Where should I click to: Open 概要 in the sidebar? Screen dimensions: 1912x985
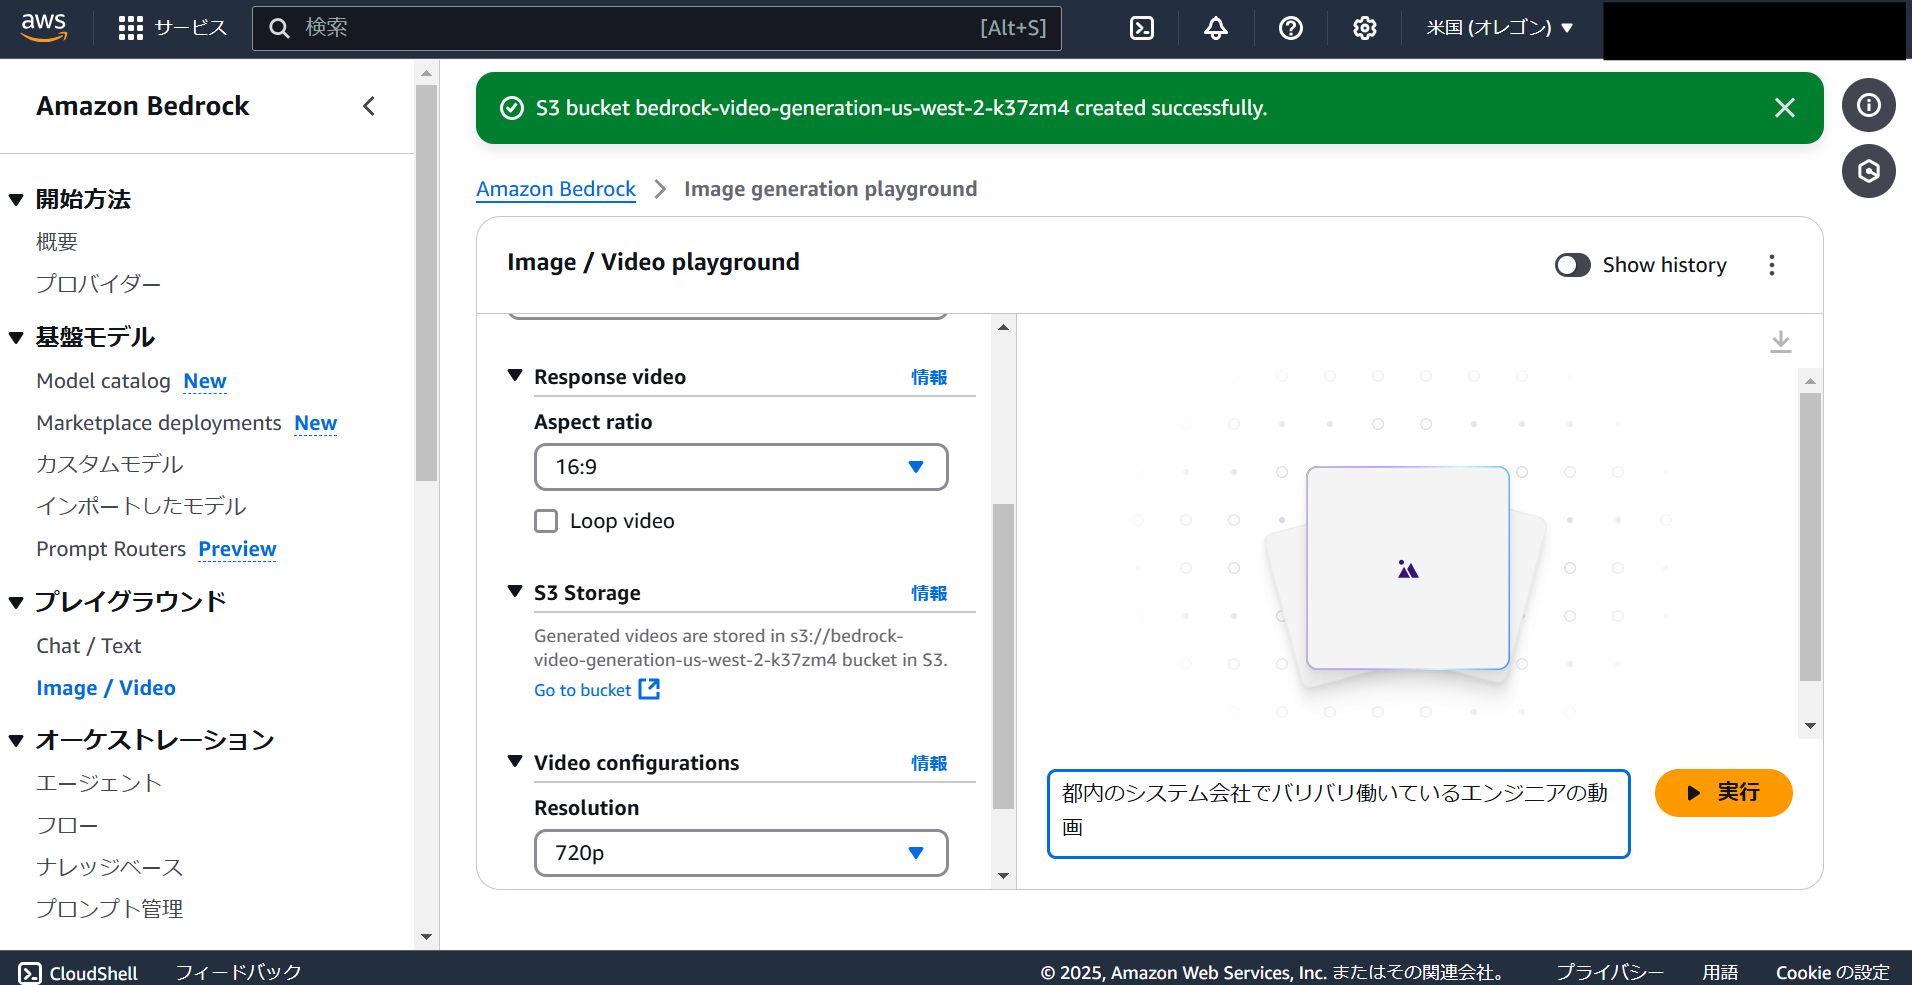(x=57, y=242)
